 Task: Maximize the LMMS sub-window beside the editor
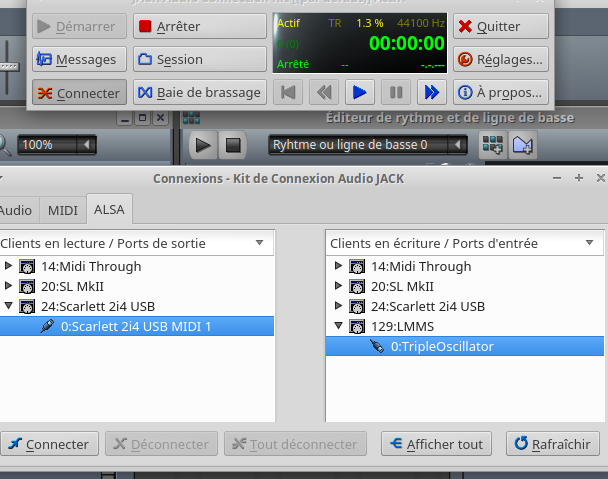tap(142, 118)
